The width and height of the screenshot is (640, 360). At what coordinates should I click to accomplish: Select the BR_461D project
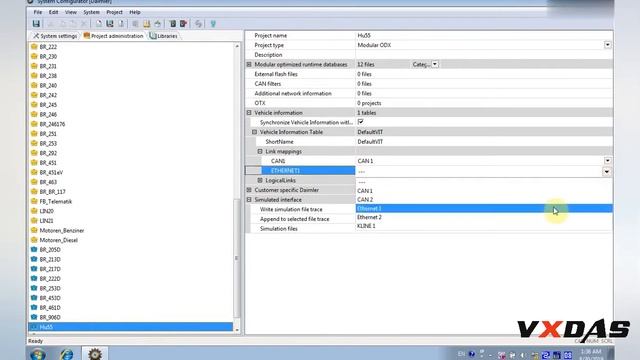tap(50, 307)
